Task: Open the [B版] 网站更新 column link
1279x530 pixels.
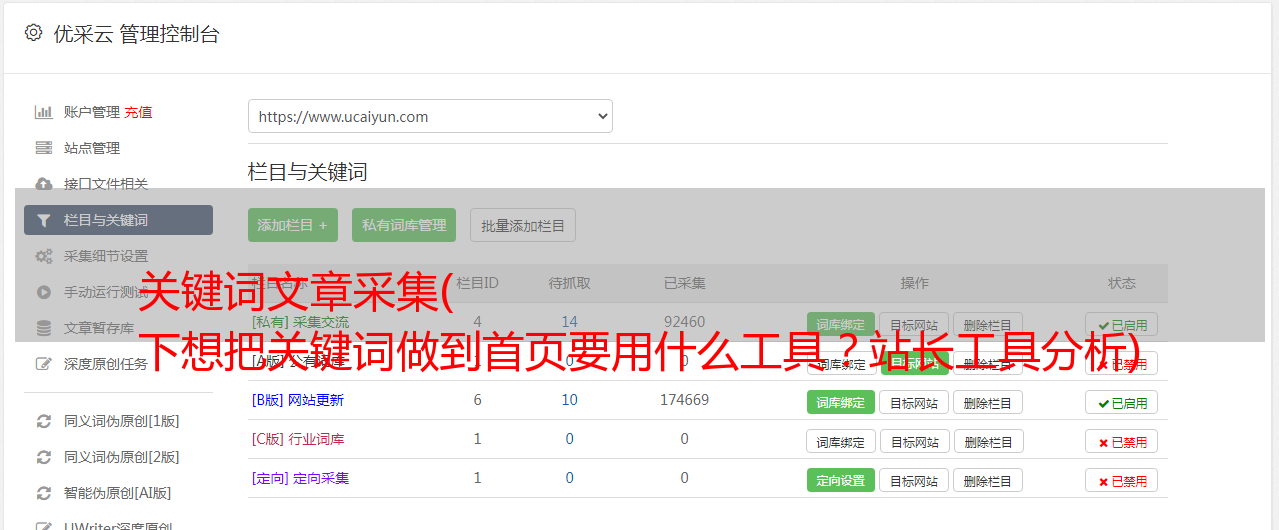Action: (298, 400)
